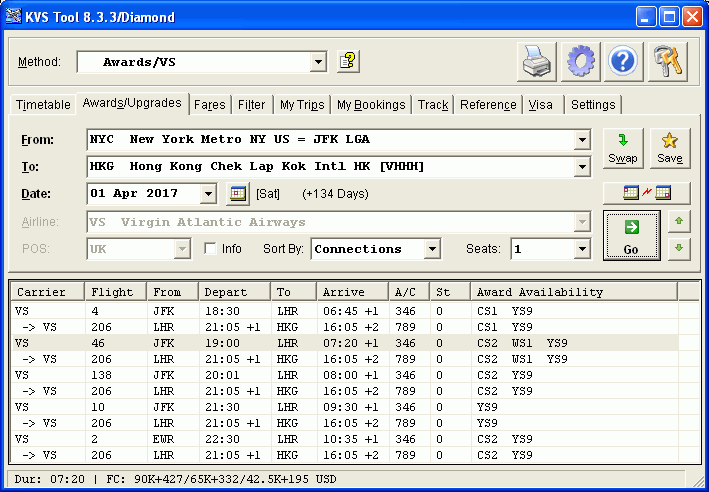The image size is (709, 492).
Task: Enable the Info checkbox
Action: pos(210,249)
